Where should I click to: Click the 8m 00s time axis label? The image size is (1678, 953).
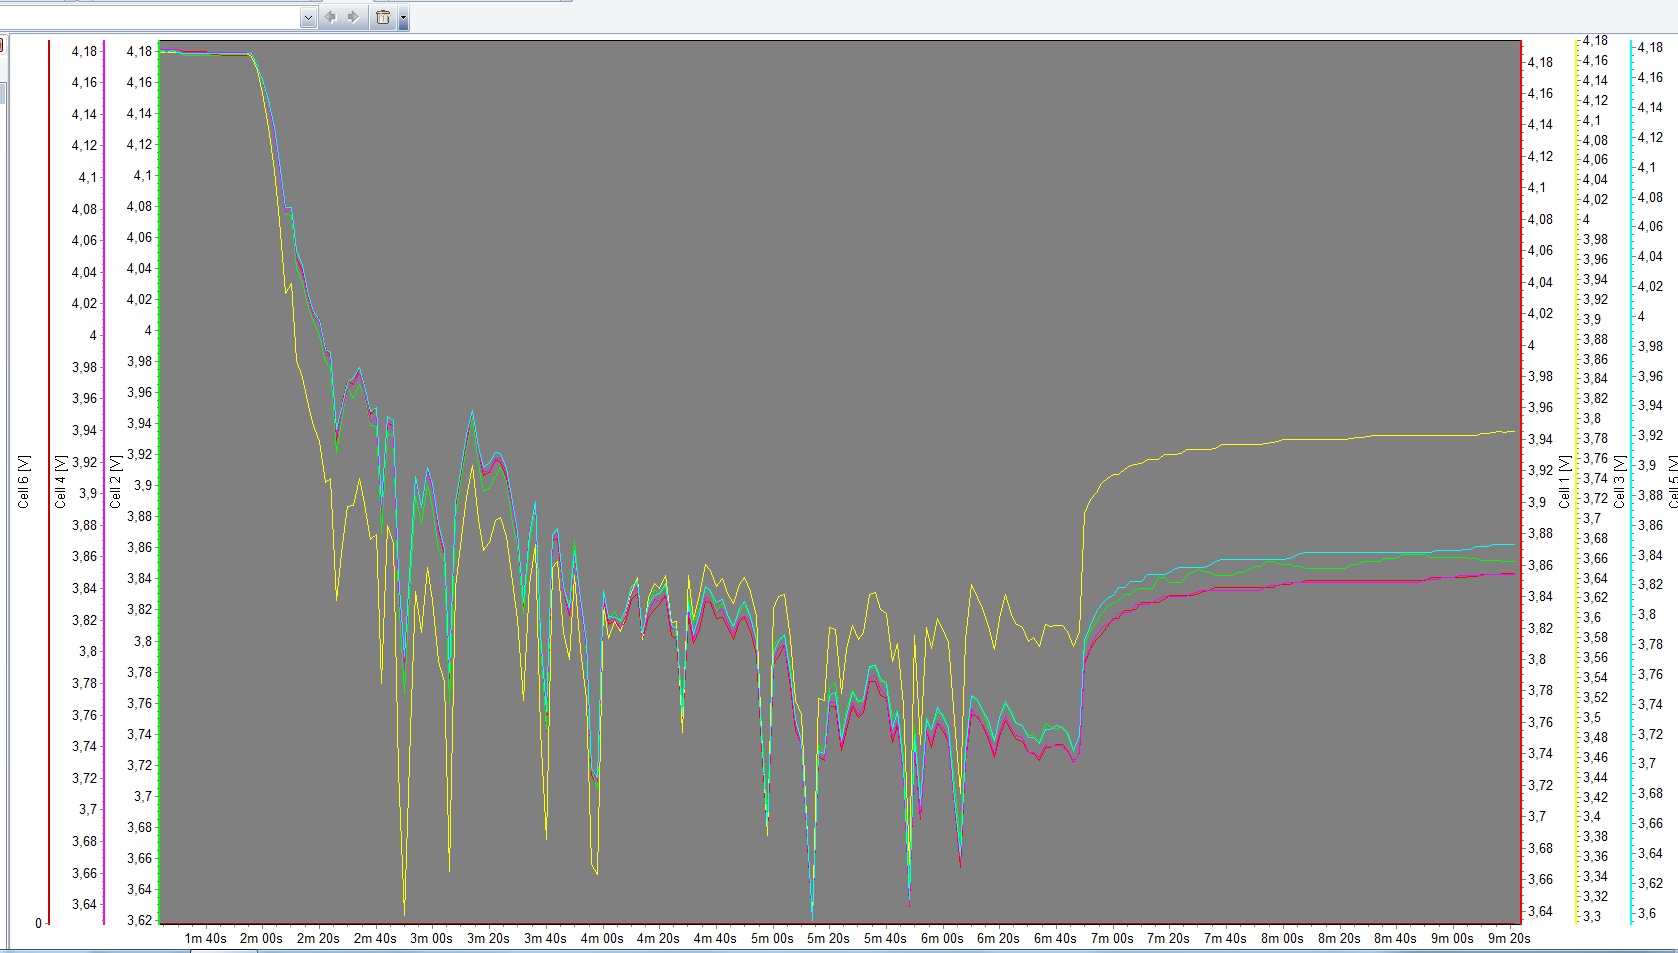pos(1282,938)
